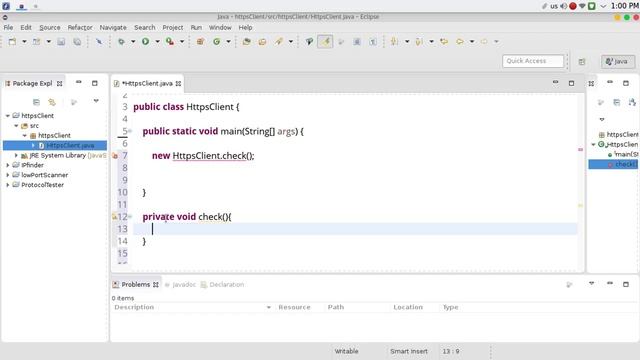Viewport: 640px width, 360px height.
Task: Click the Save toolbar icon
Action: 61,42
